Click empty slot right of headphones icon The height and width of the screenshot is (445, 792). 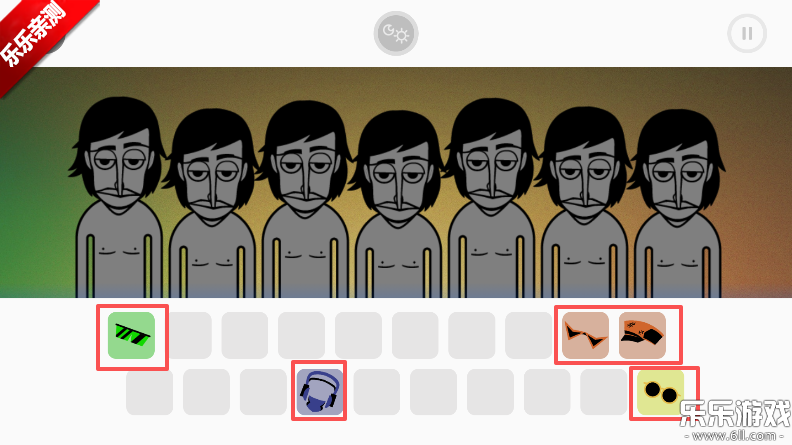(x=376, y=392)
